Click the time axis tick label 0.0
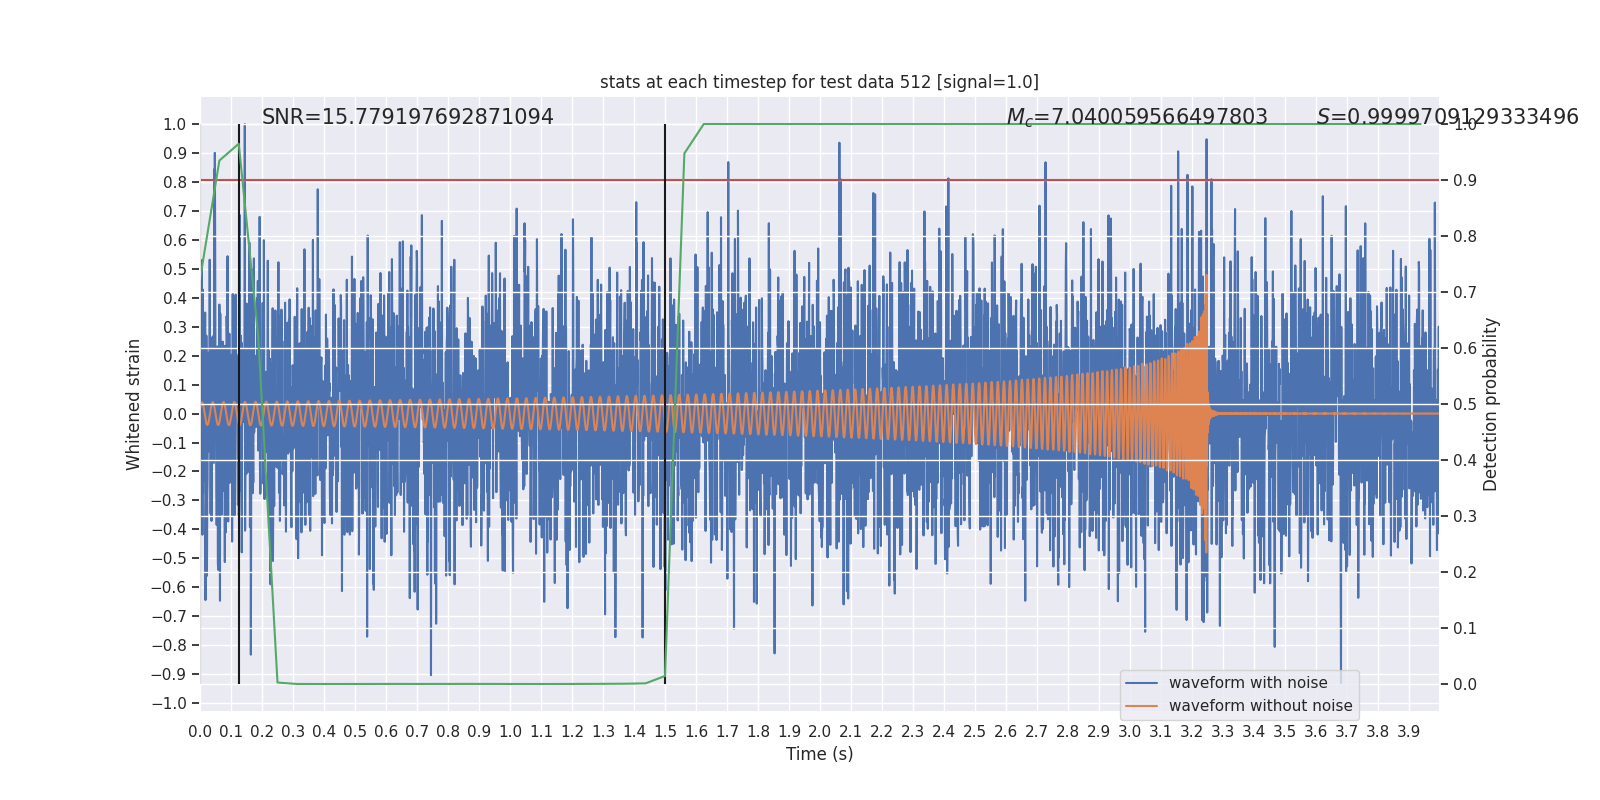This screenshot has width=1600, height=800. (x=200, y=732)
